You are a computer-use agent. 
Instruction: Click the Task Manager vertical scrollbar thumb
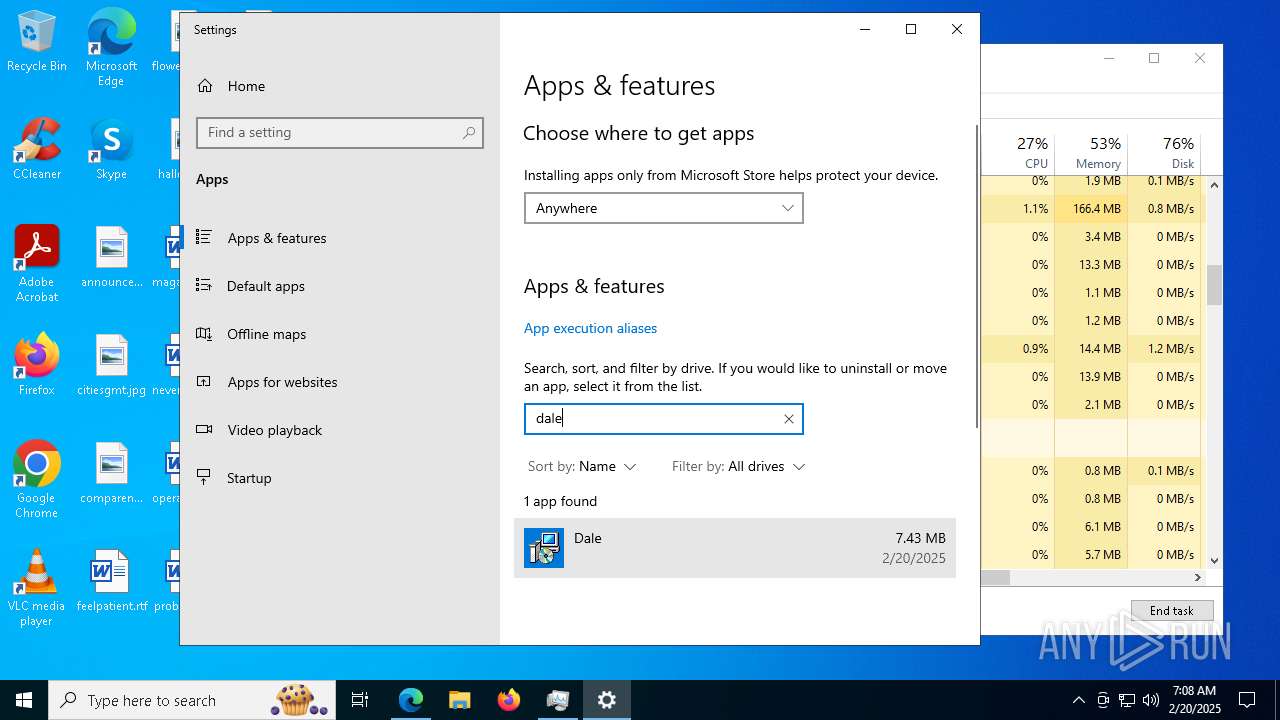click(x=1214, y=285)
